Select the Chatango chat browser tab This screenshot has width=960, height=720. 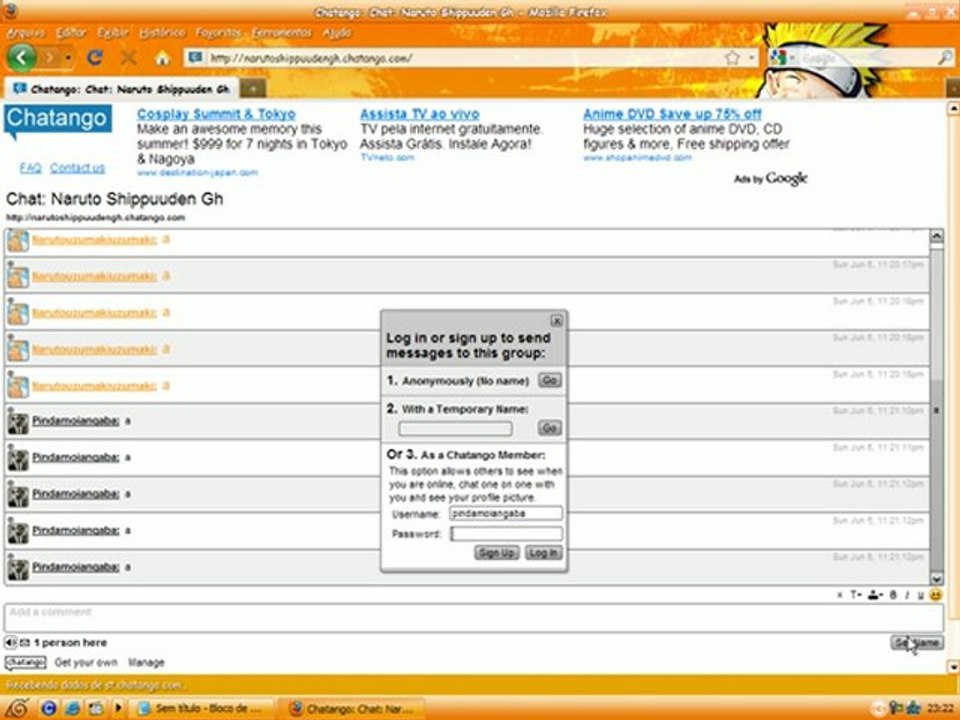(122, 89)
